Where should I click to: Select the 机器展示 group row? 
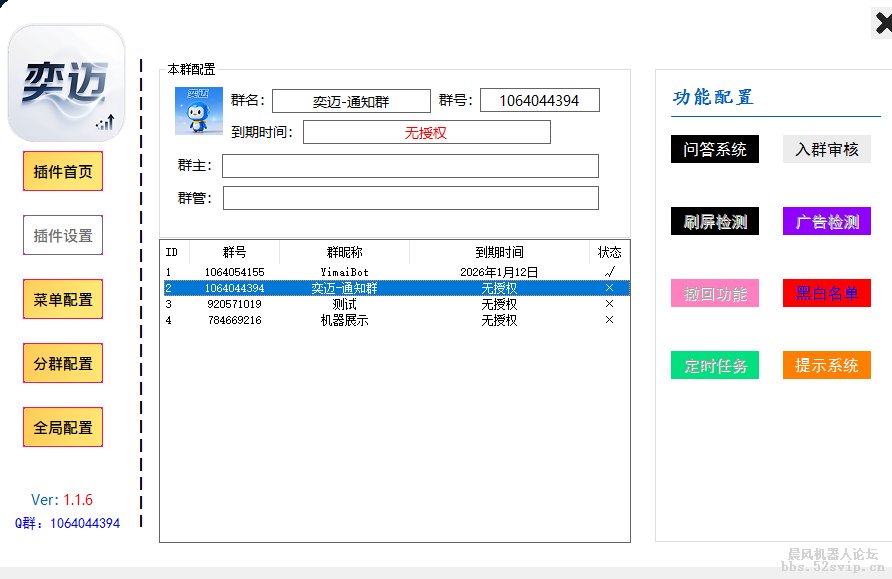[344, 320]
